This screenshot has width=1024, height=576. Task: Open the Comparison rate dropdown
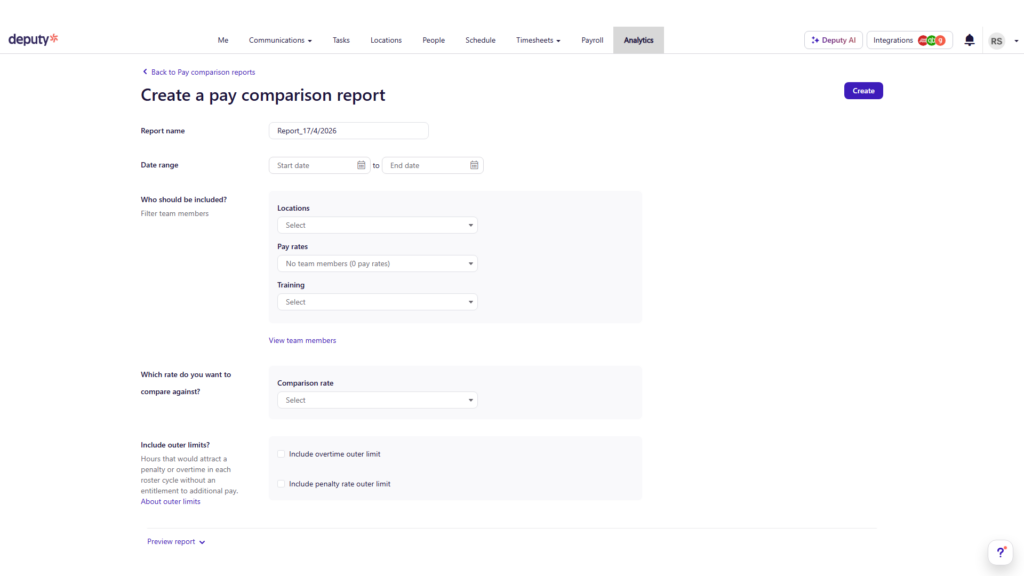[x=377, y=400]
